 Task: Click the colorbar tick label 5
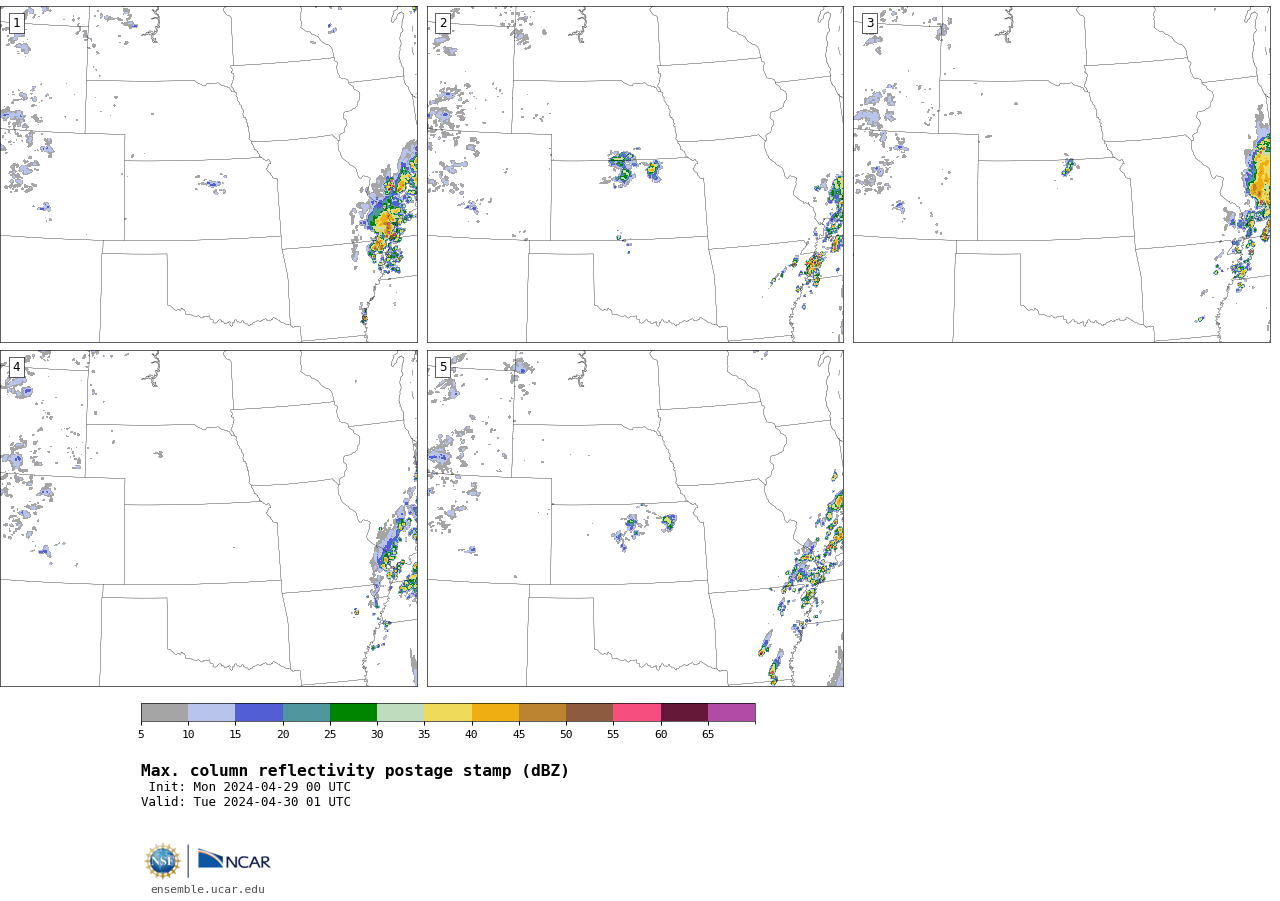click(141, 735)
